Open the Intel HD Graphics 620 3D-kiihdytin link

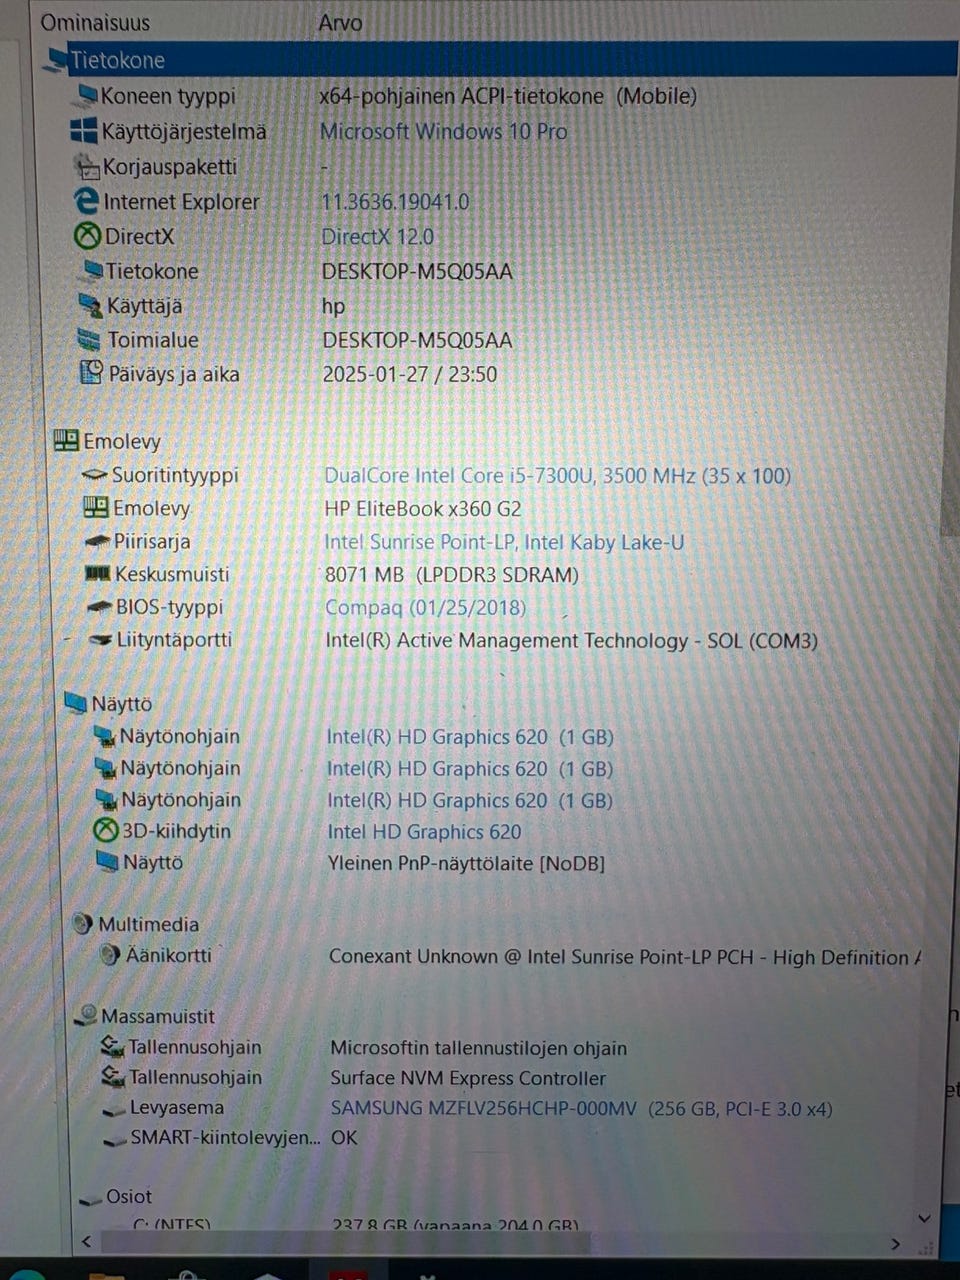(x=424, y=831)
